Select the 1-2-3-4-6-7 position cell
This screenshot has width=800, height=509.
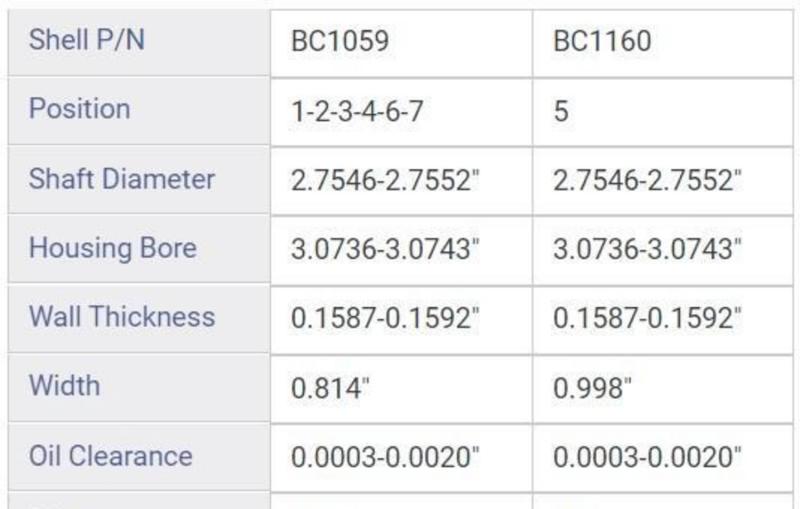[x=357, y=110]
